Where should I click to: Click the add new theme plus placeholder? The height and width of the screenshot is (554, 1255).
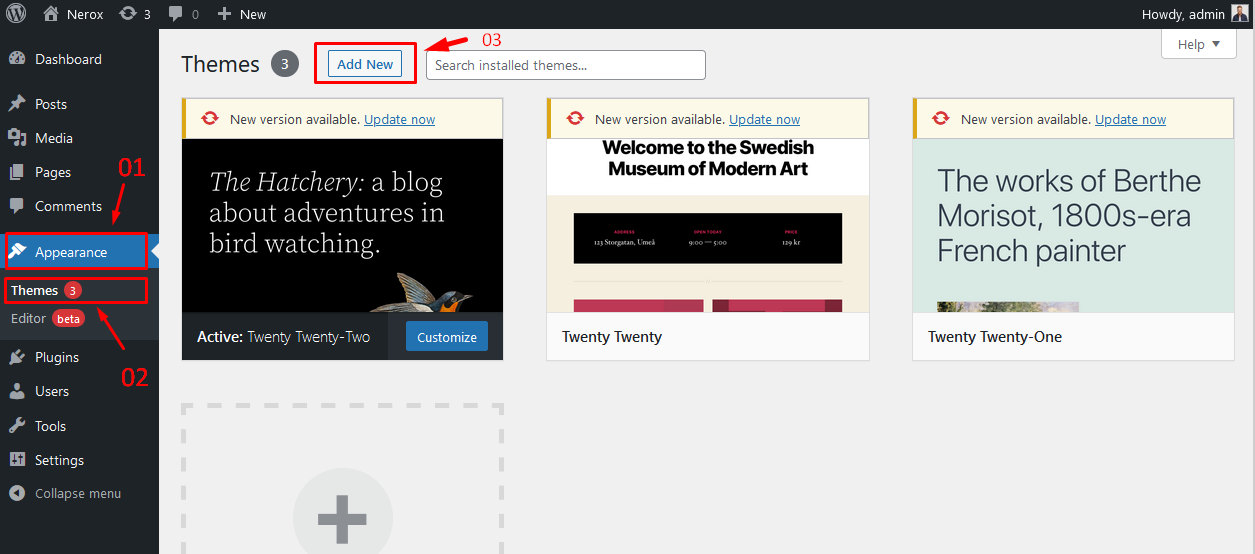342,515
